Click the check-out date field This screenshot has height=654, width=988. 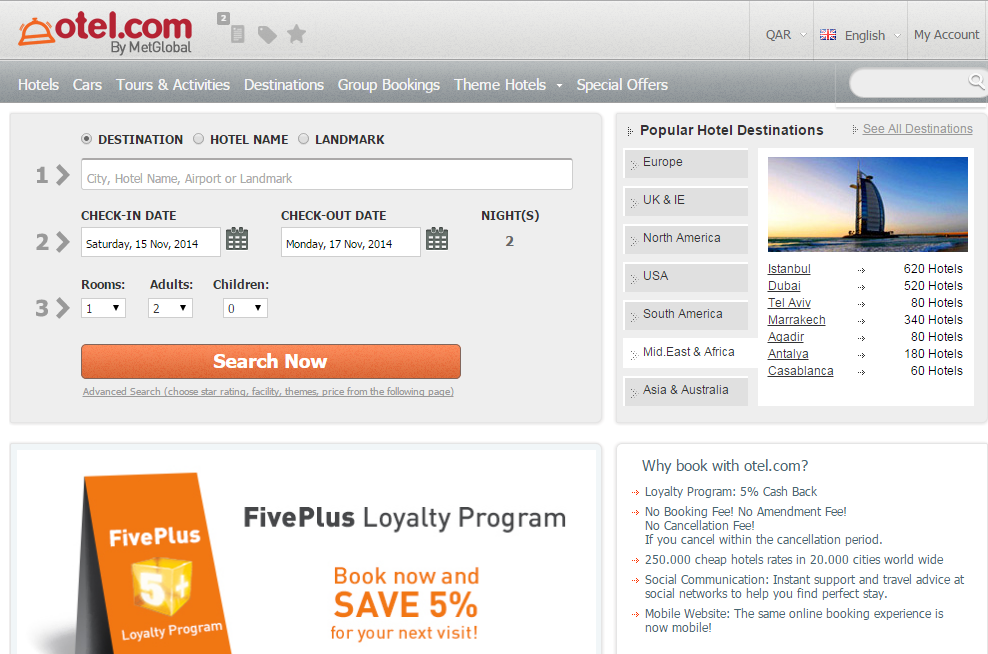tap(350, 242)
